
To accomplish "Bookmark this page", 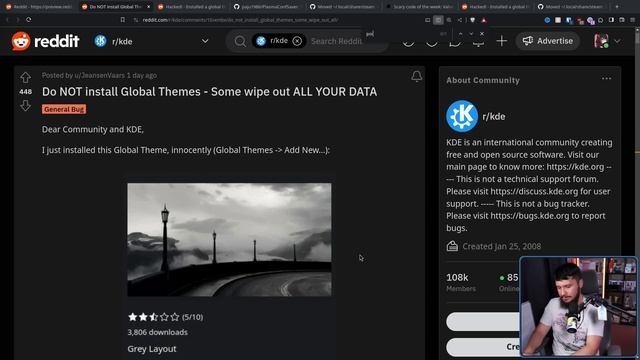I will point(122,20).
